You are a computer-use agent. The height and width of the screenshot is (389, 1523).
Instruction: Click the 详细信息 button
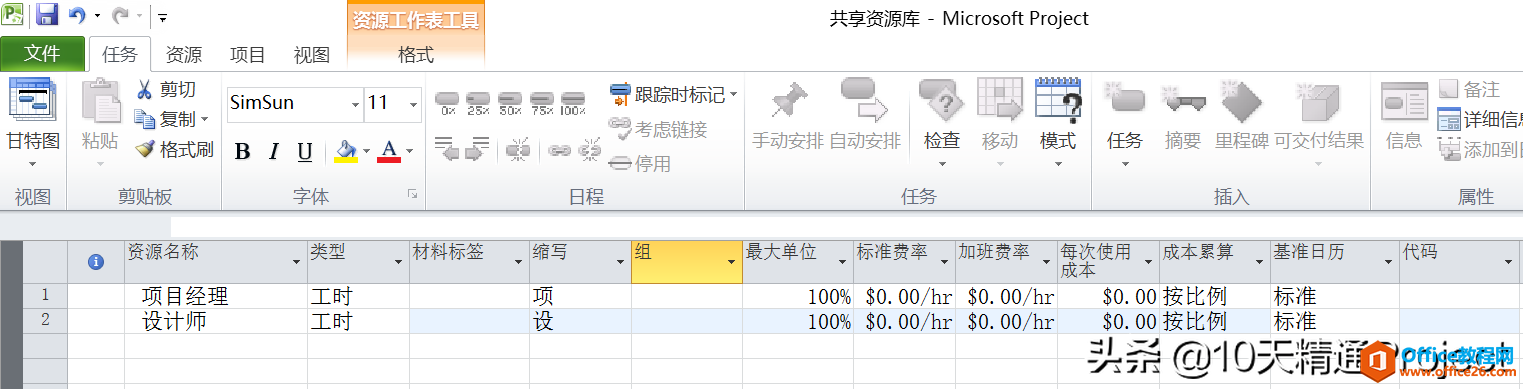(1480, 120)
